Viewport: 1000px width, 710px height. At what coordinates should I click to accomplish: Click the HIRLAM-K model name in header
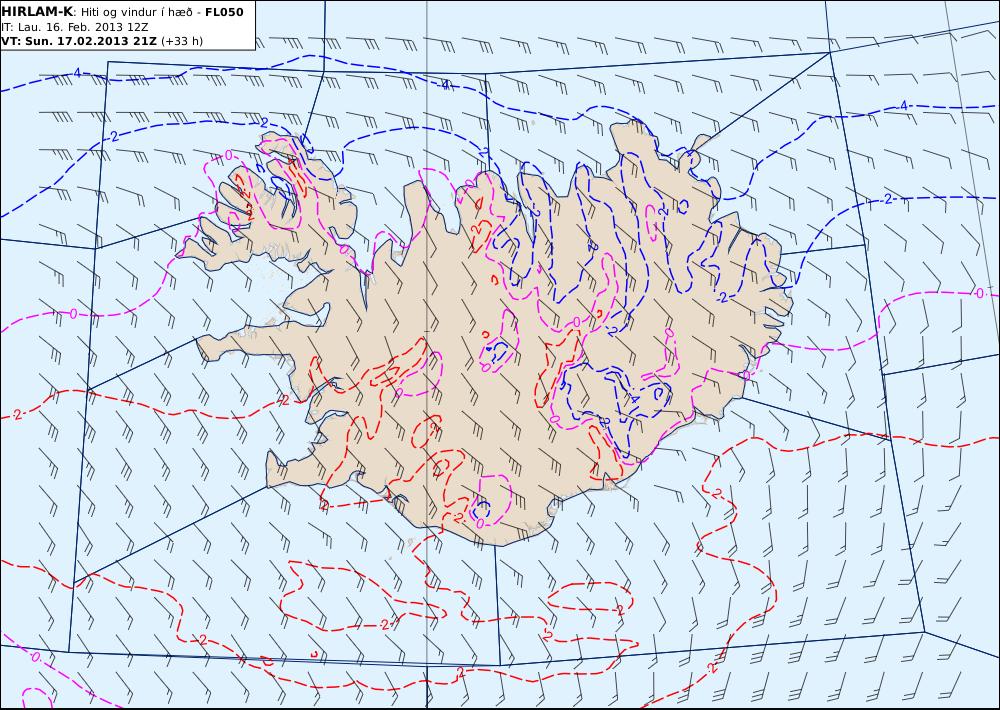coord(38,12)
